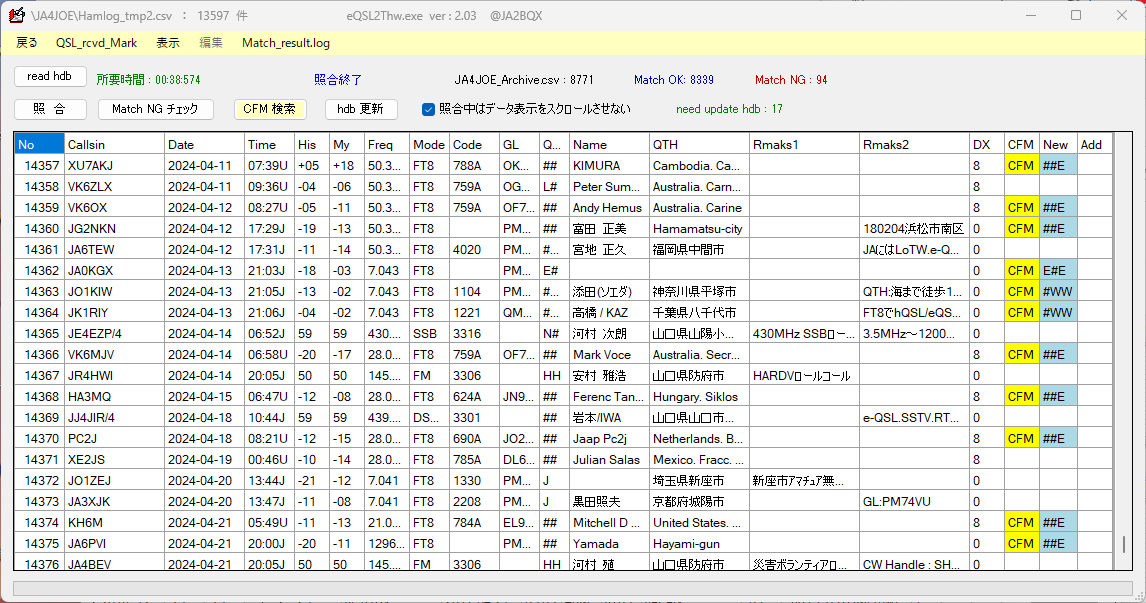
Task: Click the read hdb button
Action: pyautogui.click(x=50, y=76)
